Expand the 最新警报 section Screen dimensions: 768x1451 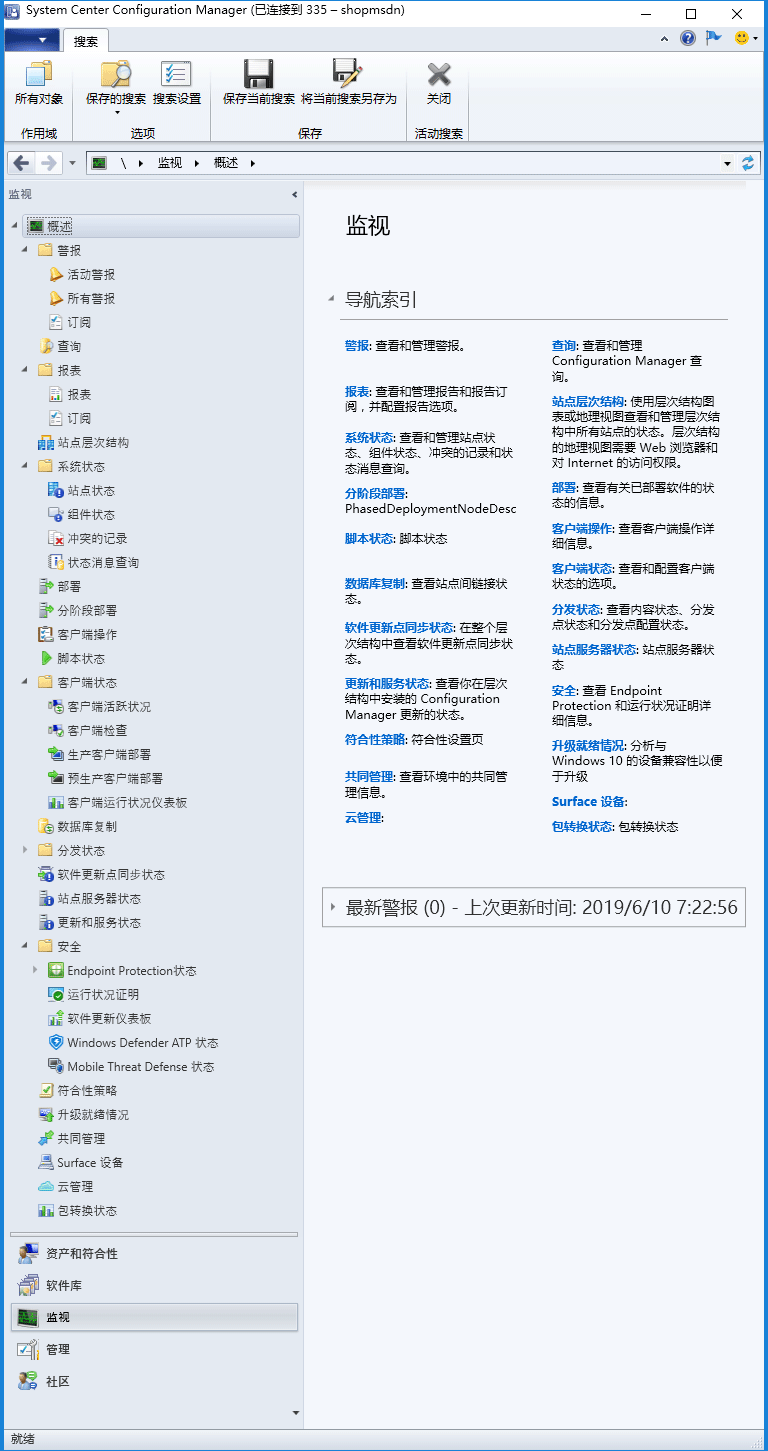coord(332,908)
